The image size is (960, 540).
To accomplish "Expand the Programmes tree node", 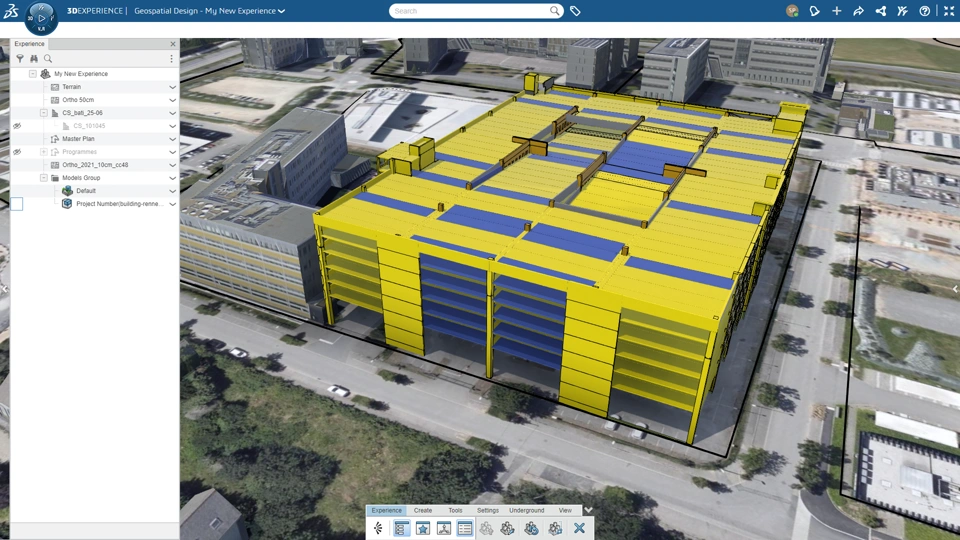I will coord(43,152).
